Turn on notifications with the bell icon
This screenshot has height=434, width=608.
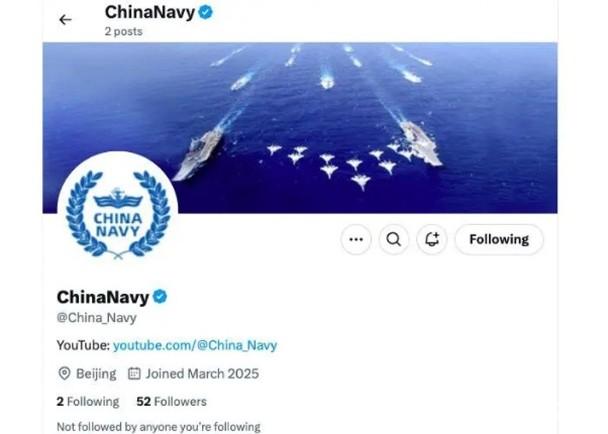coord(432,239)
